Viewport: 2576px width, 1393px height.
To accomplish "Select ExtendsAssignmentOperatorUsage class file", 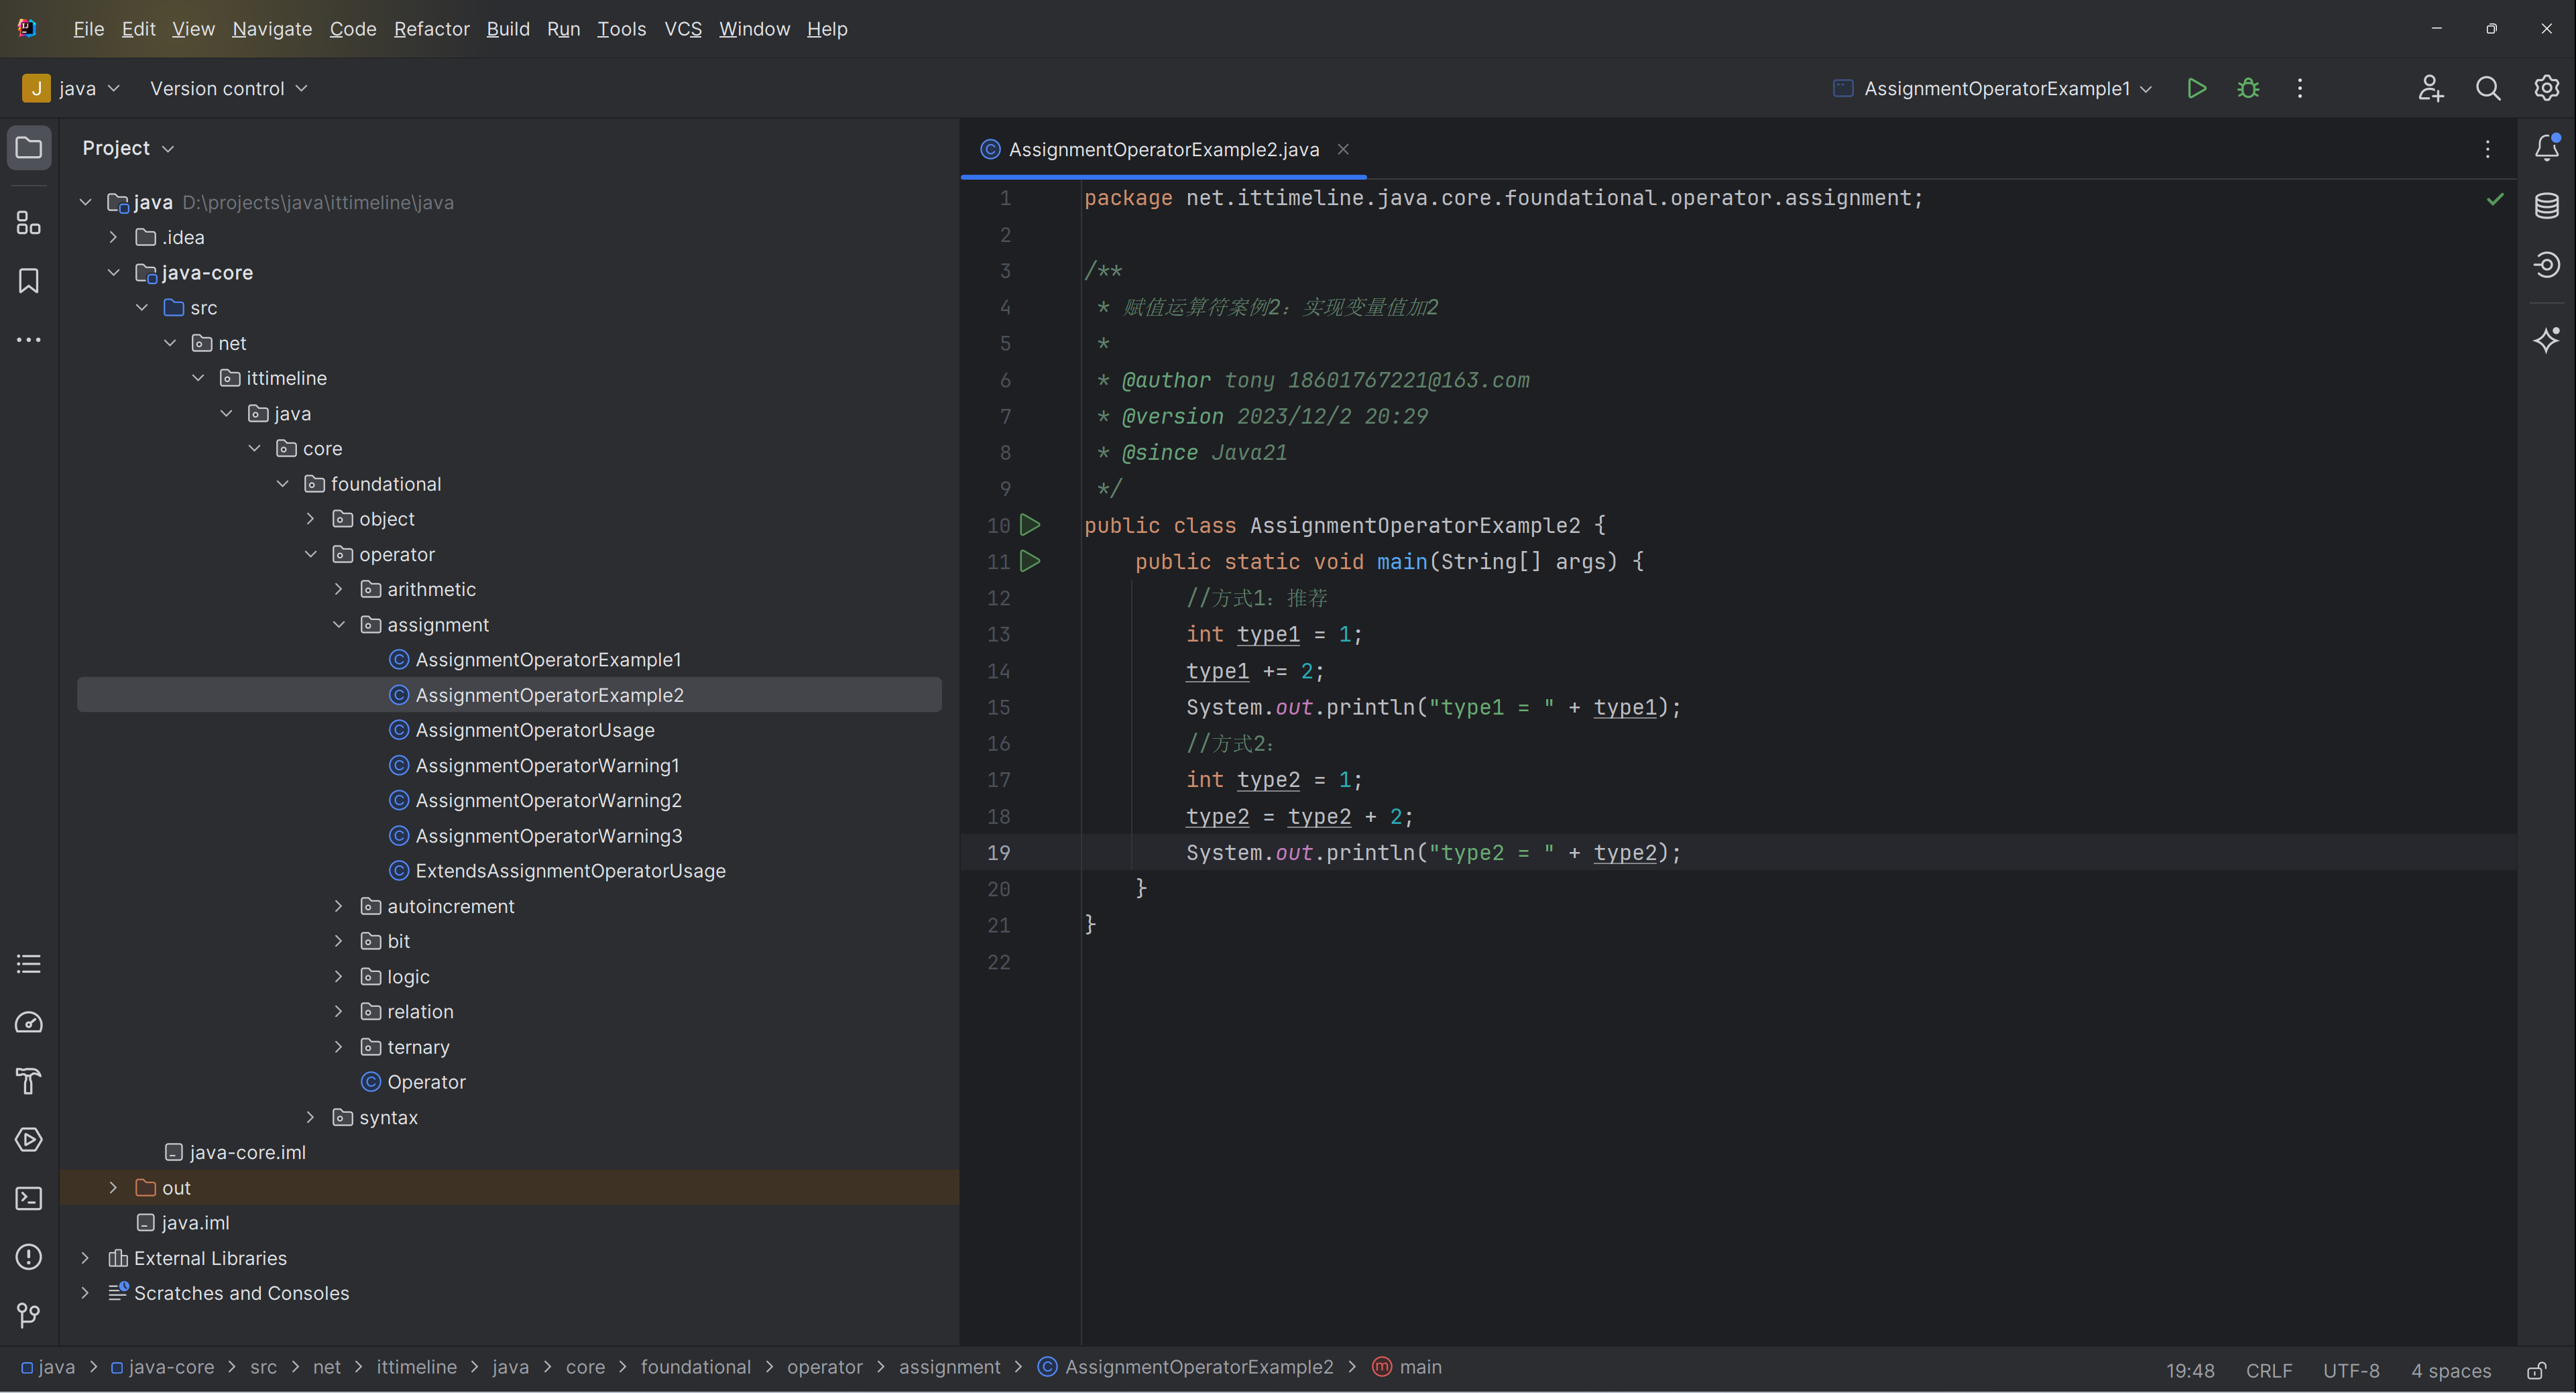I will 570,871.
